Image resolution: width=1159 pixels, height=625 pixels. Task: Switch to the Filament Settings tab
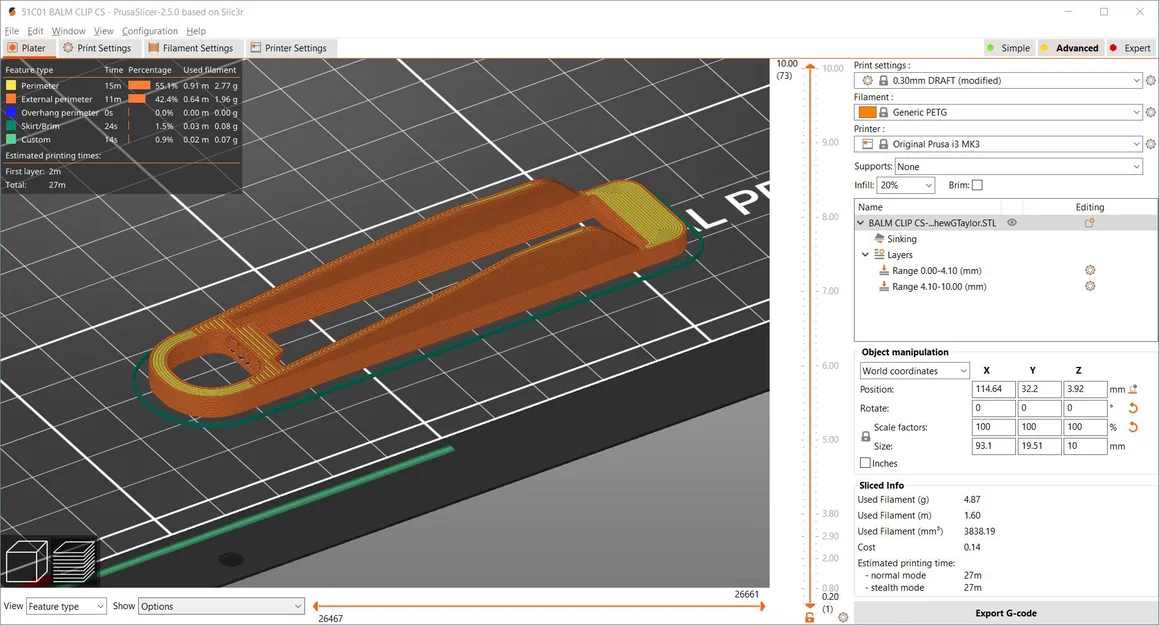pos(191,48)
